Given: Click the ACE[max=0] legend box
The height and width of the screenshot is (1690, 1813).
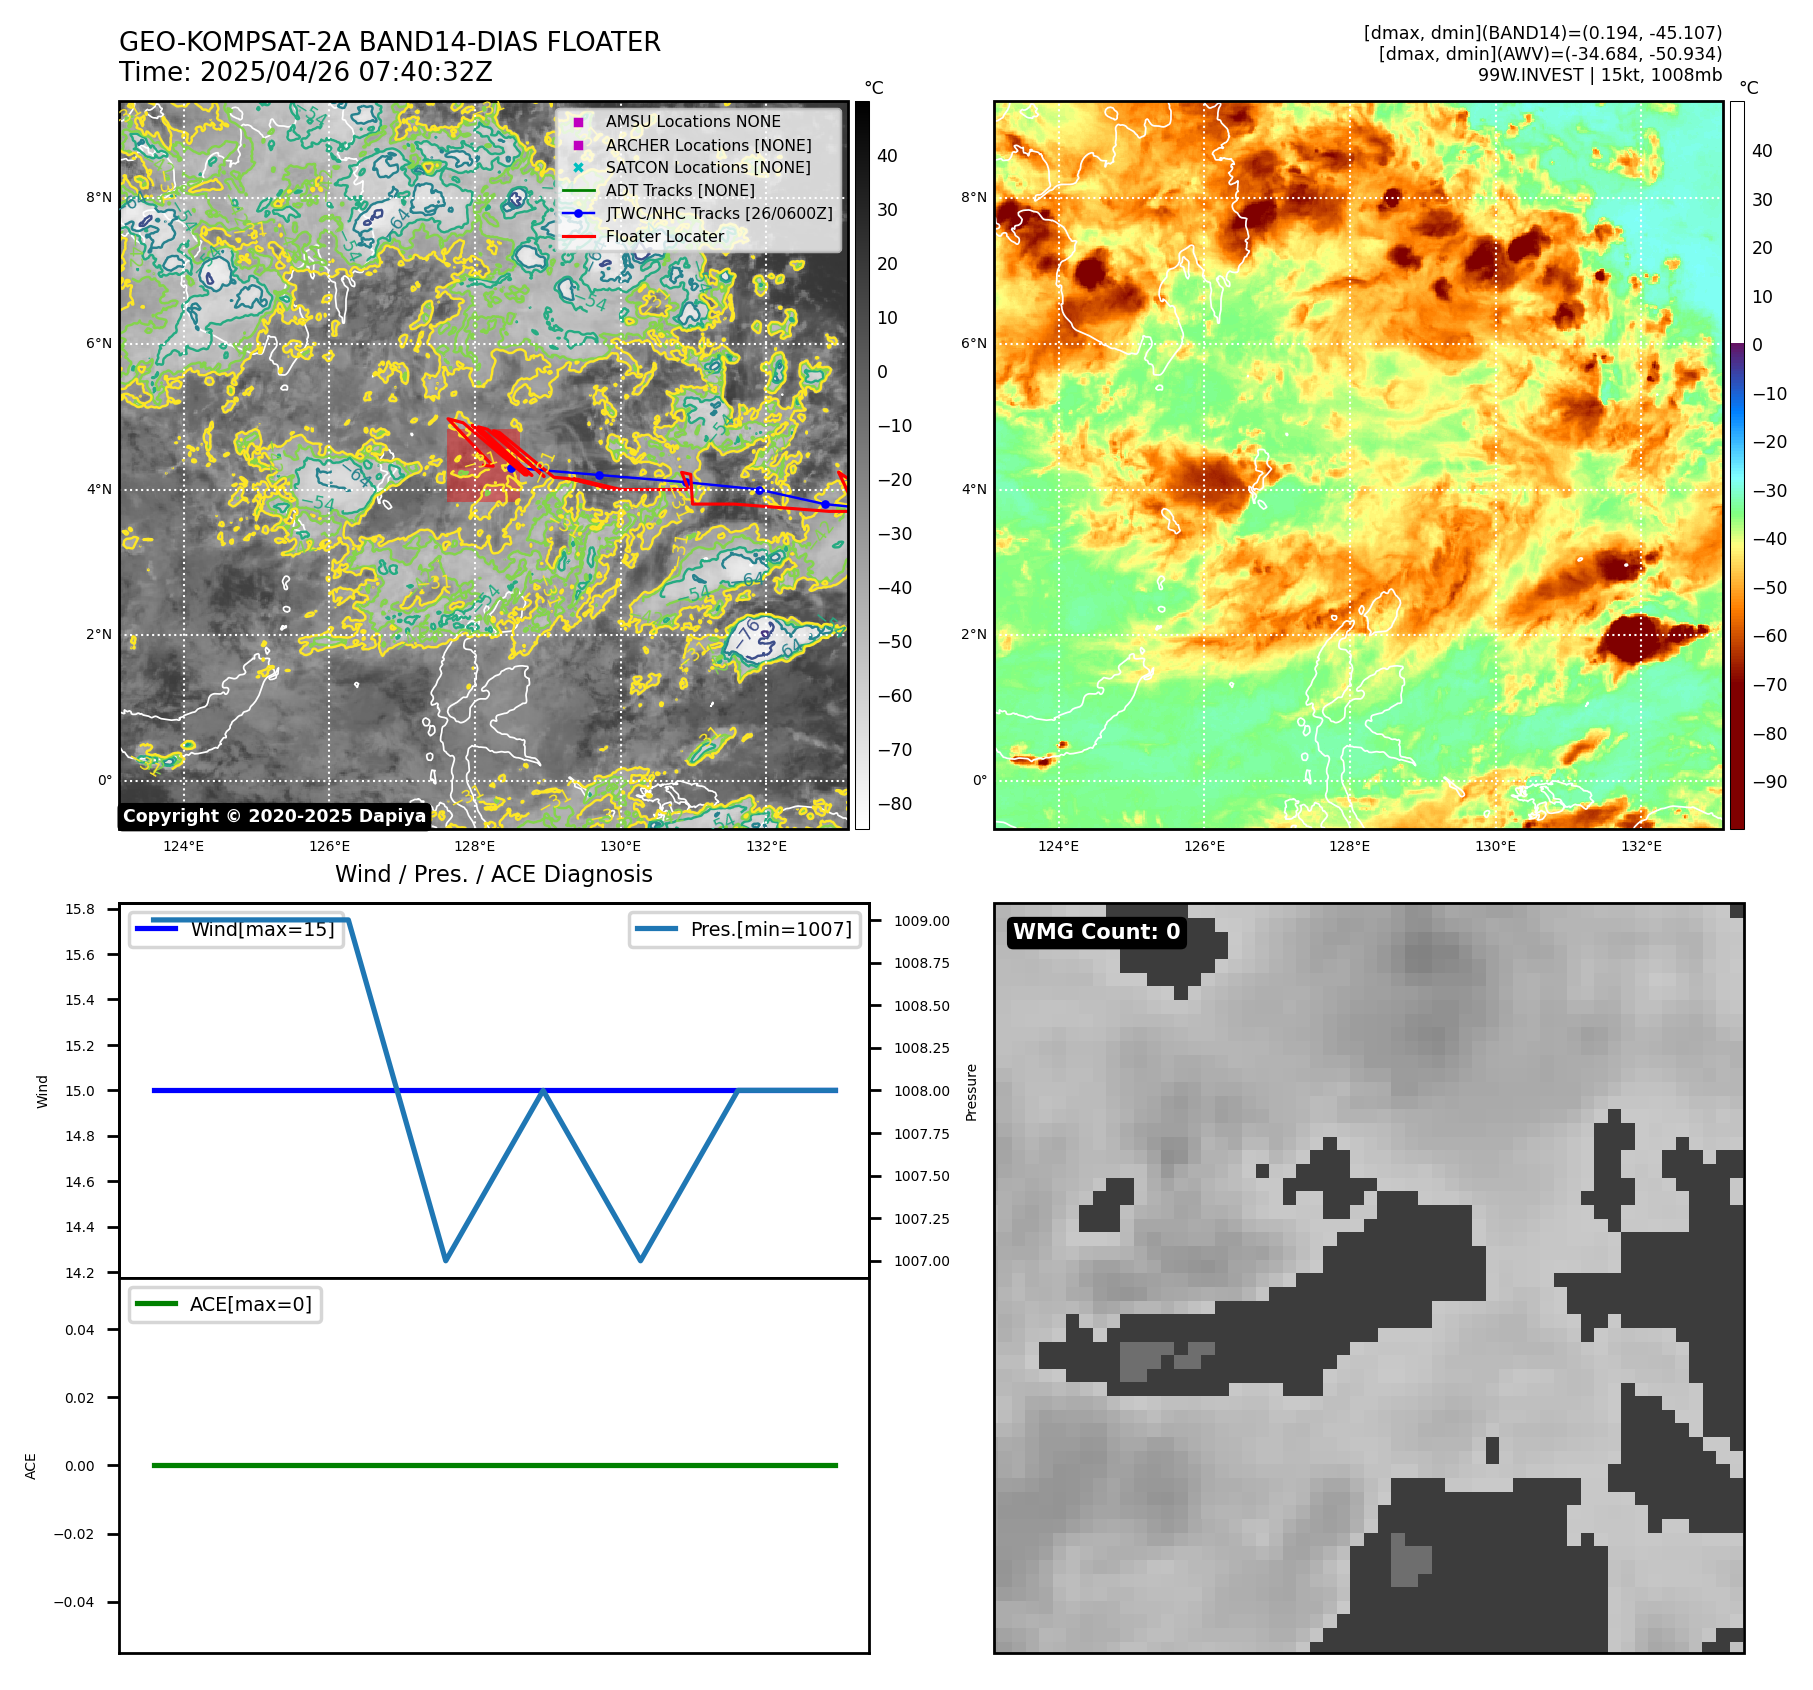Looking at the screenshot, I should point(225,1305).
